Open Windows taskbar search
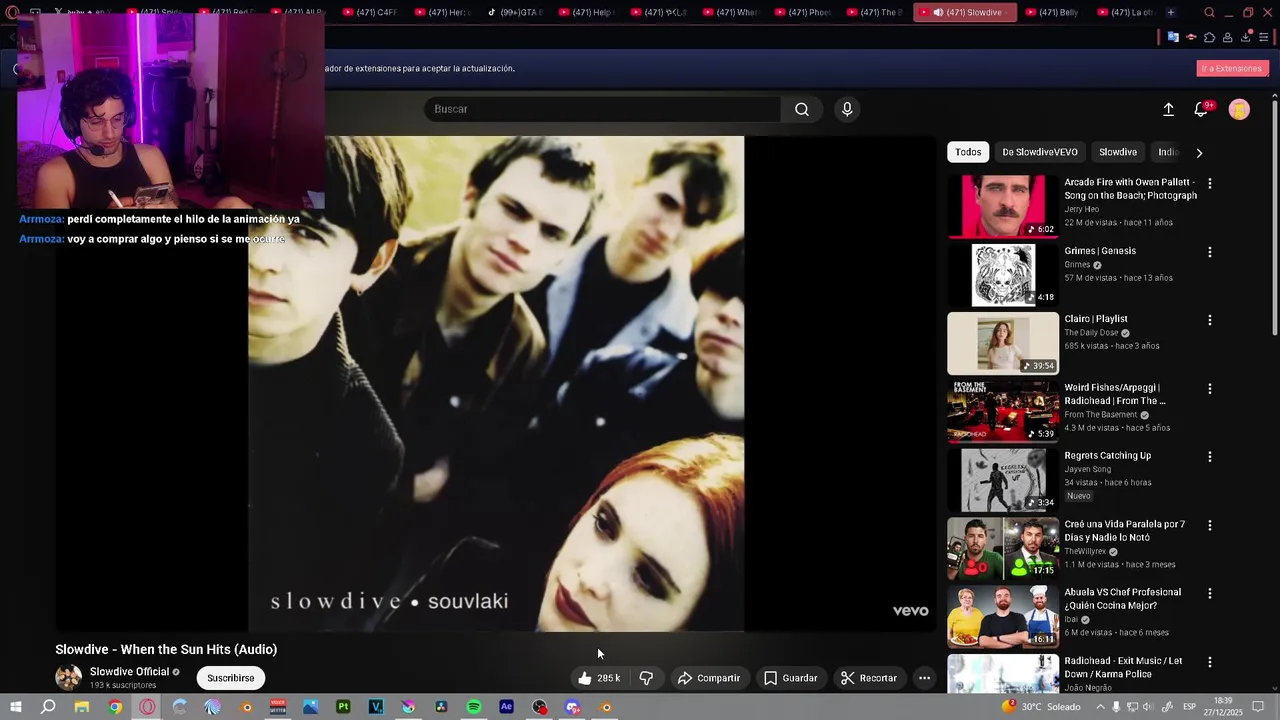1280x720 pixels. [x=48, y=707]
